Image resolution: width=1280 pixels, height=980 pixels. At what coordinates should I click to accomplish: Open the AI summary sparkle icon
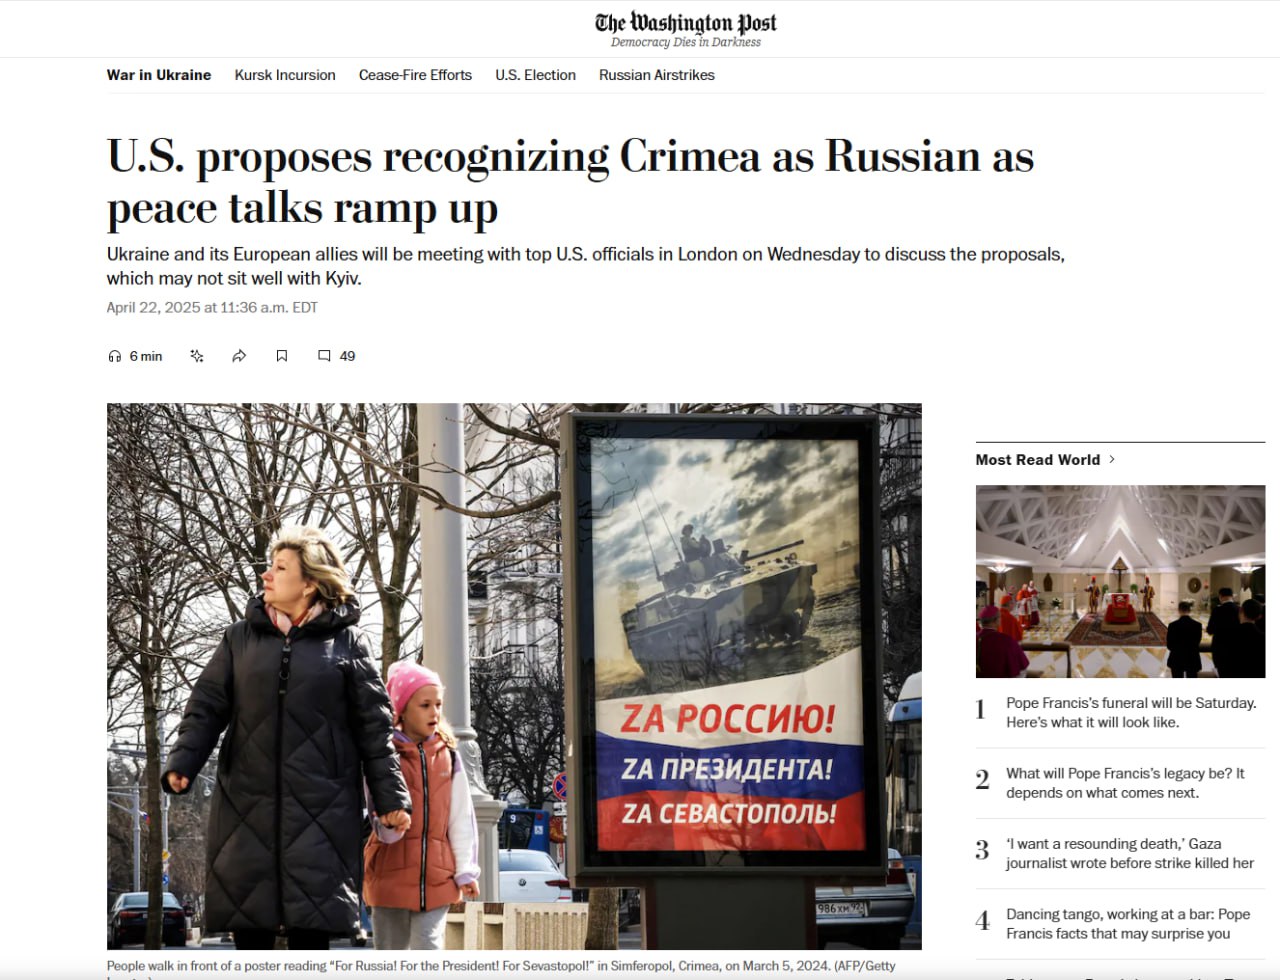(197, 356)
